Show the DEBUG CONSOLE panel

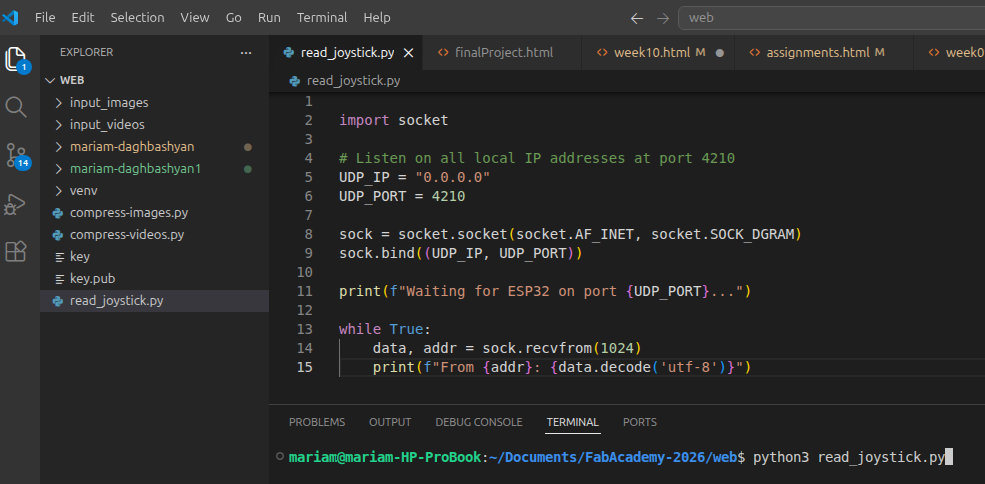[478, 422]
